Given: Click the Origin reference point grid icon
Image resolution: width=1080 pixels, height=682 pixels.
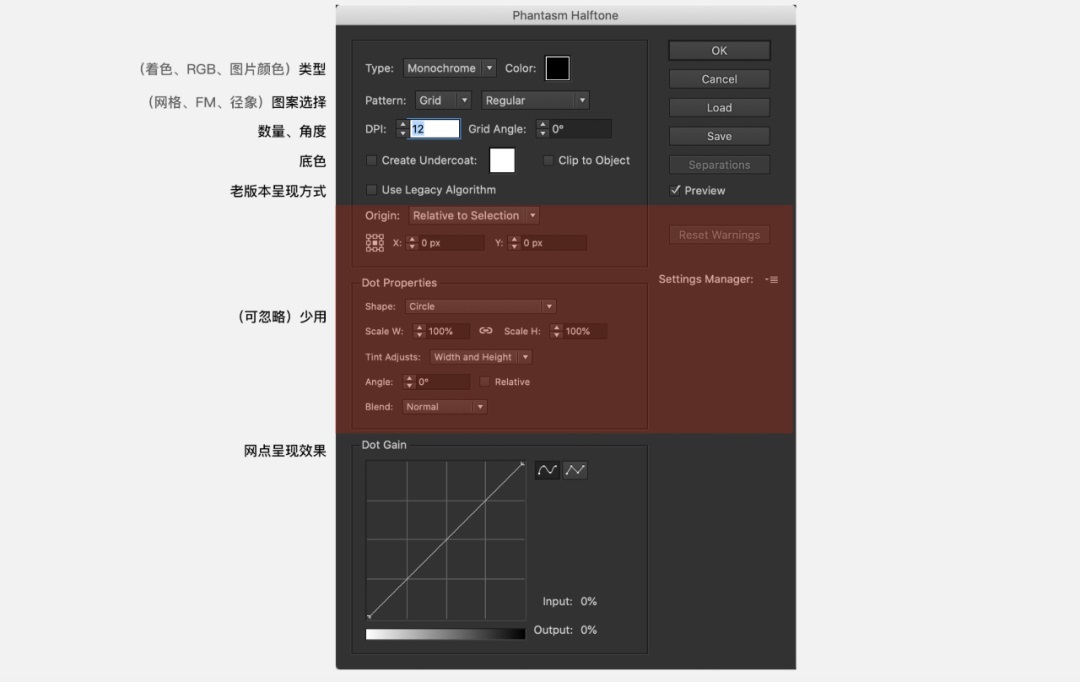Looking at the screenshot, I should [x=375, y=243].
